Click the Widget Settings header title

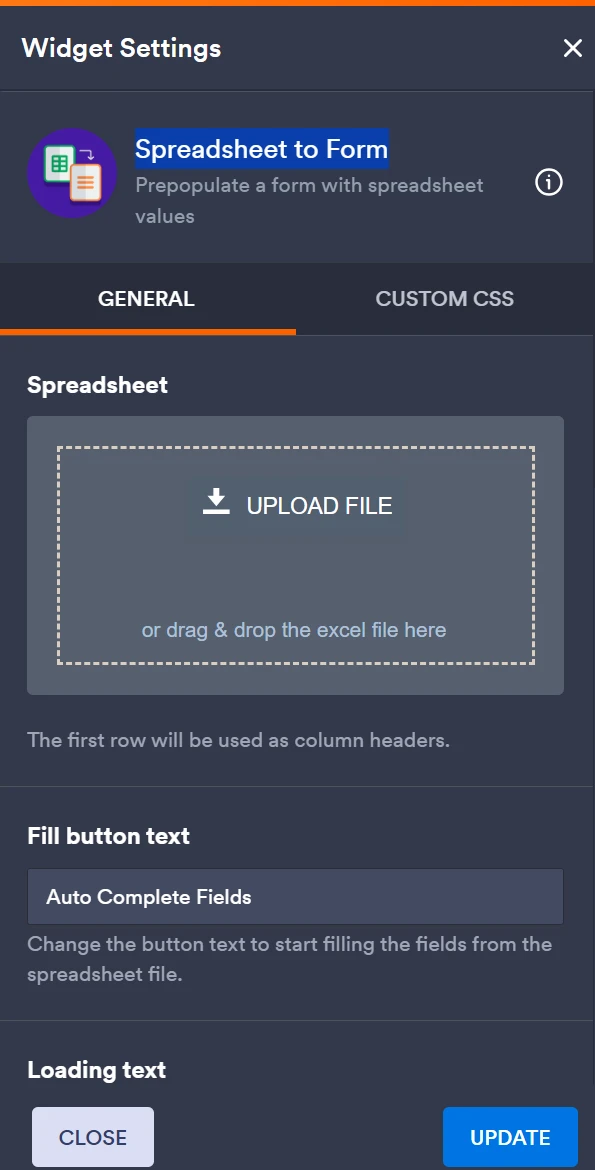(x=120, y=48)
